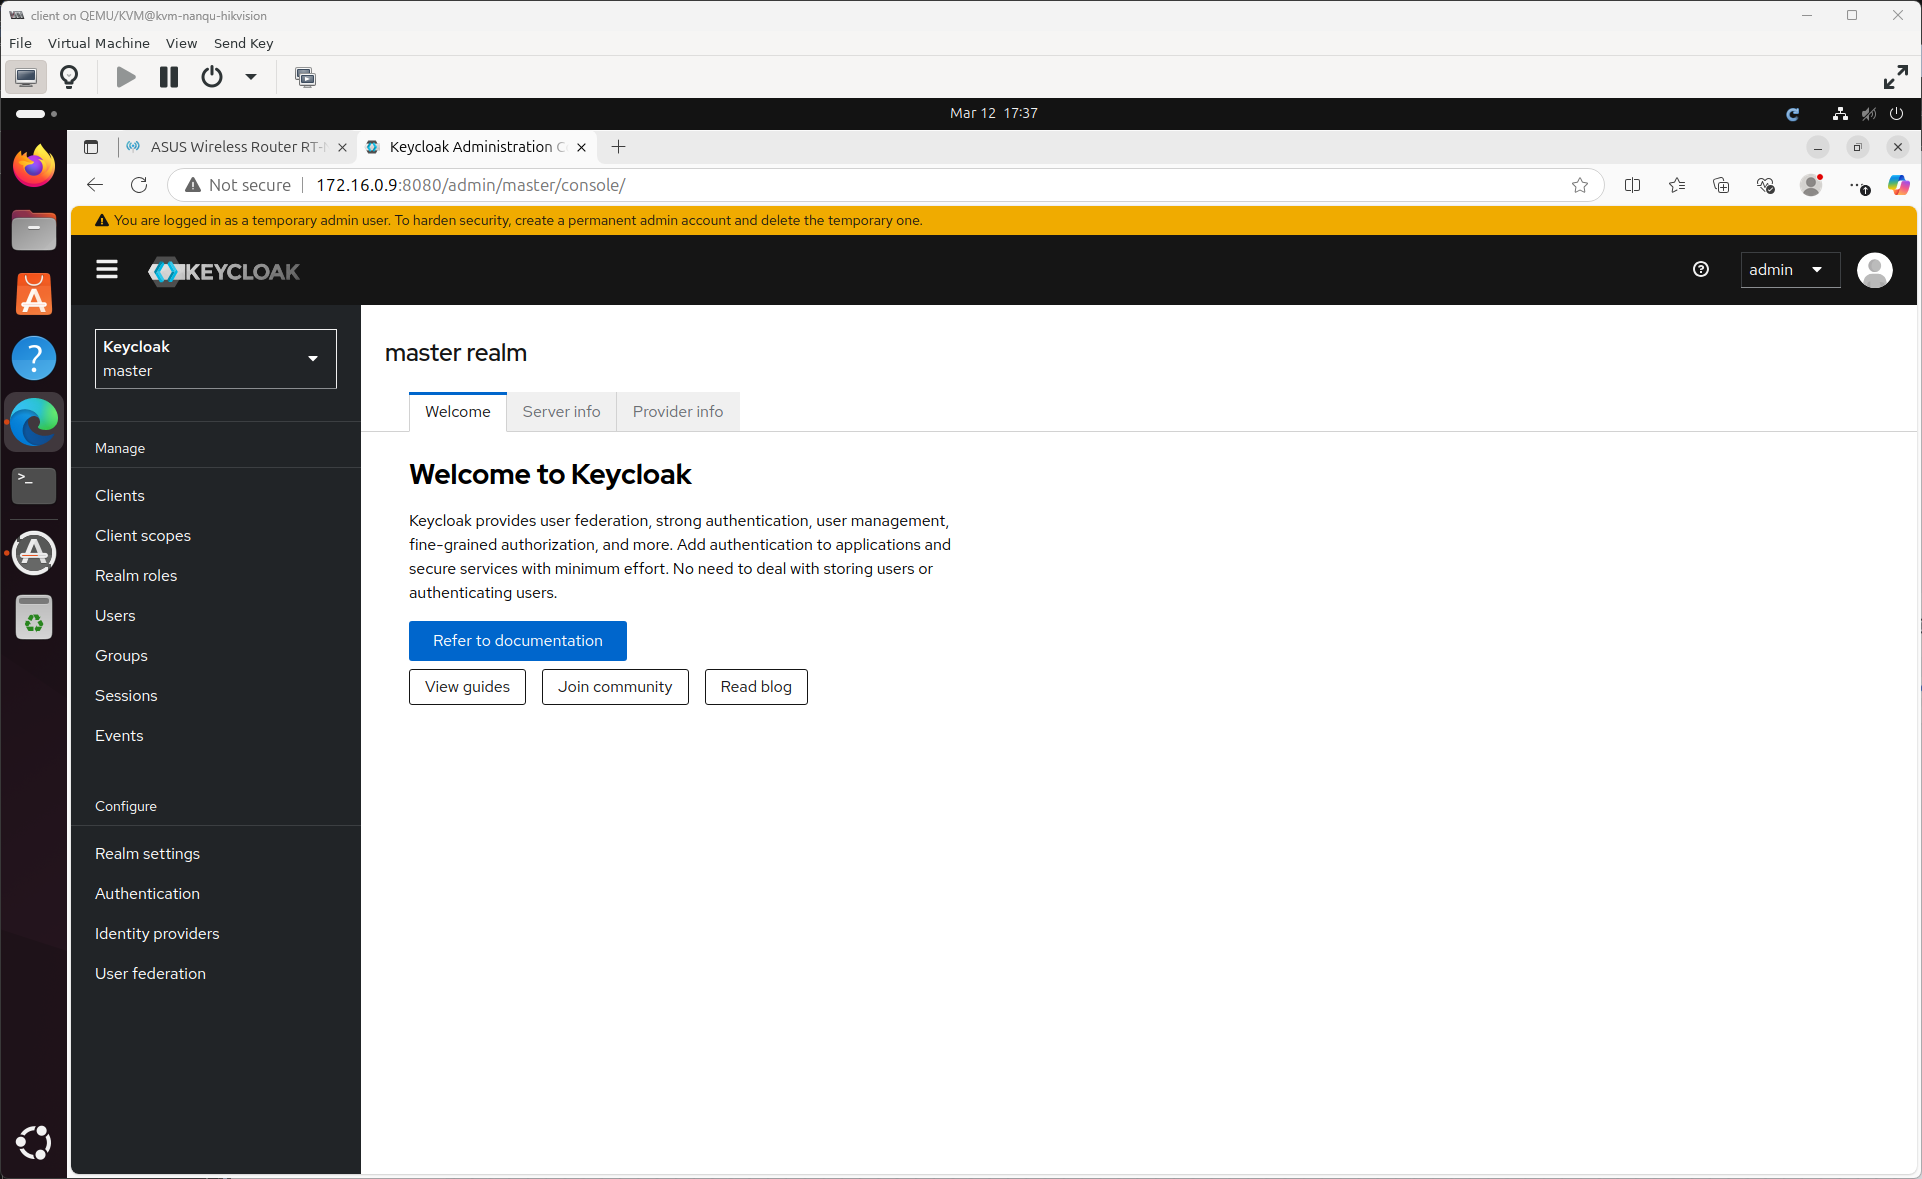Expand the VM shutdown options arrow
This screenshot has height=1179, width=1922.
click(251, 77)
